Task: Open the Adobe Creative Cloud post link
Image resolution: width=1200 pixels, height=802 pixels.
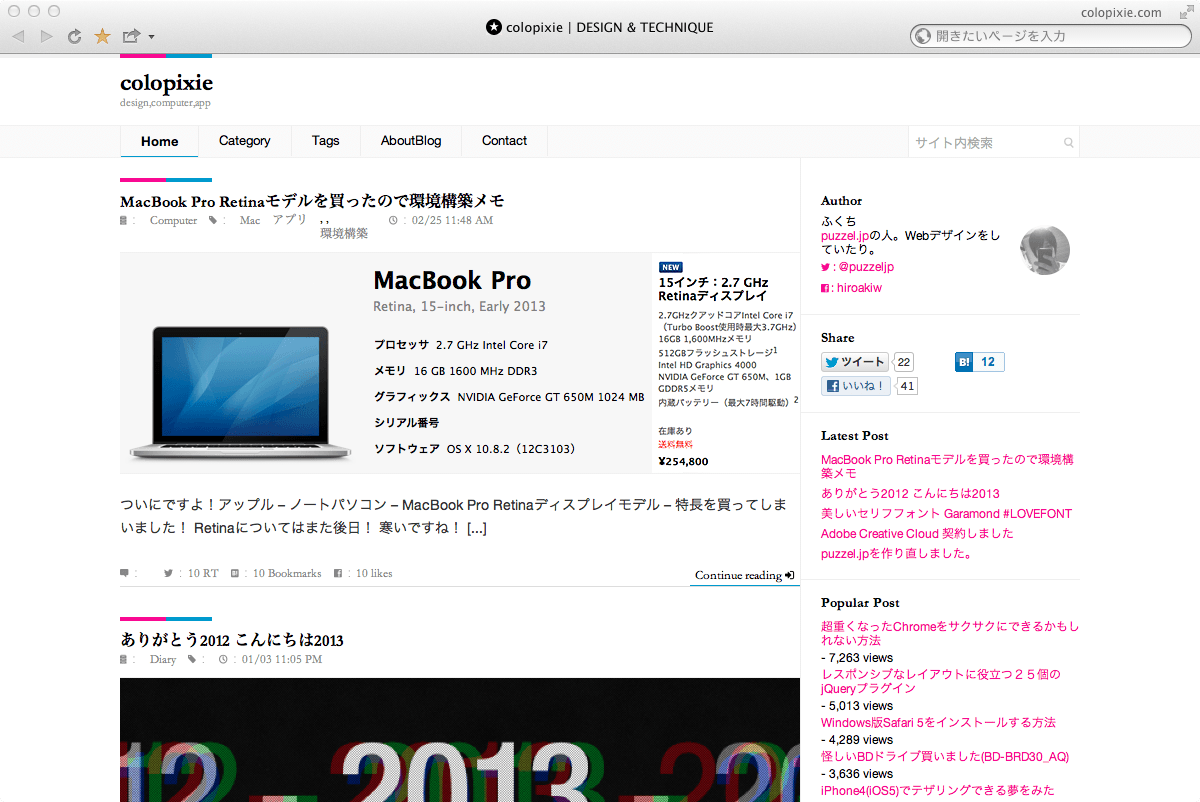Action: [x=917, y=533]
